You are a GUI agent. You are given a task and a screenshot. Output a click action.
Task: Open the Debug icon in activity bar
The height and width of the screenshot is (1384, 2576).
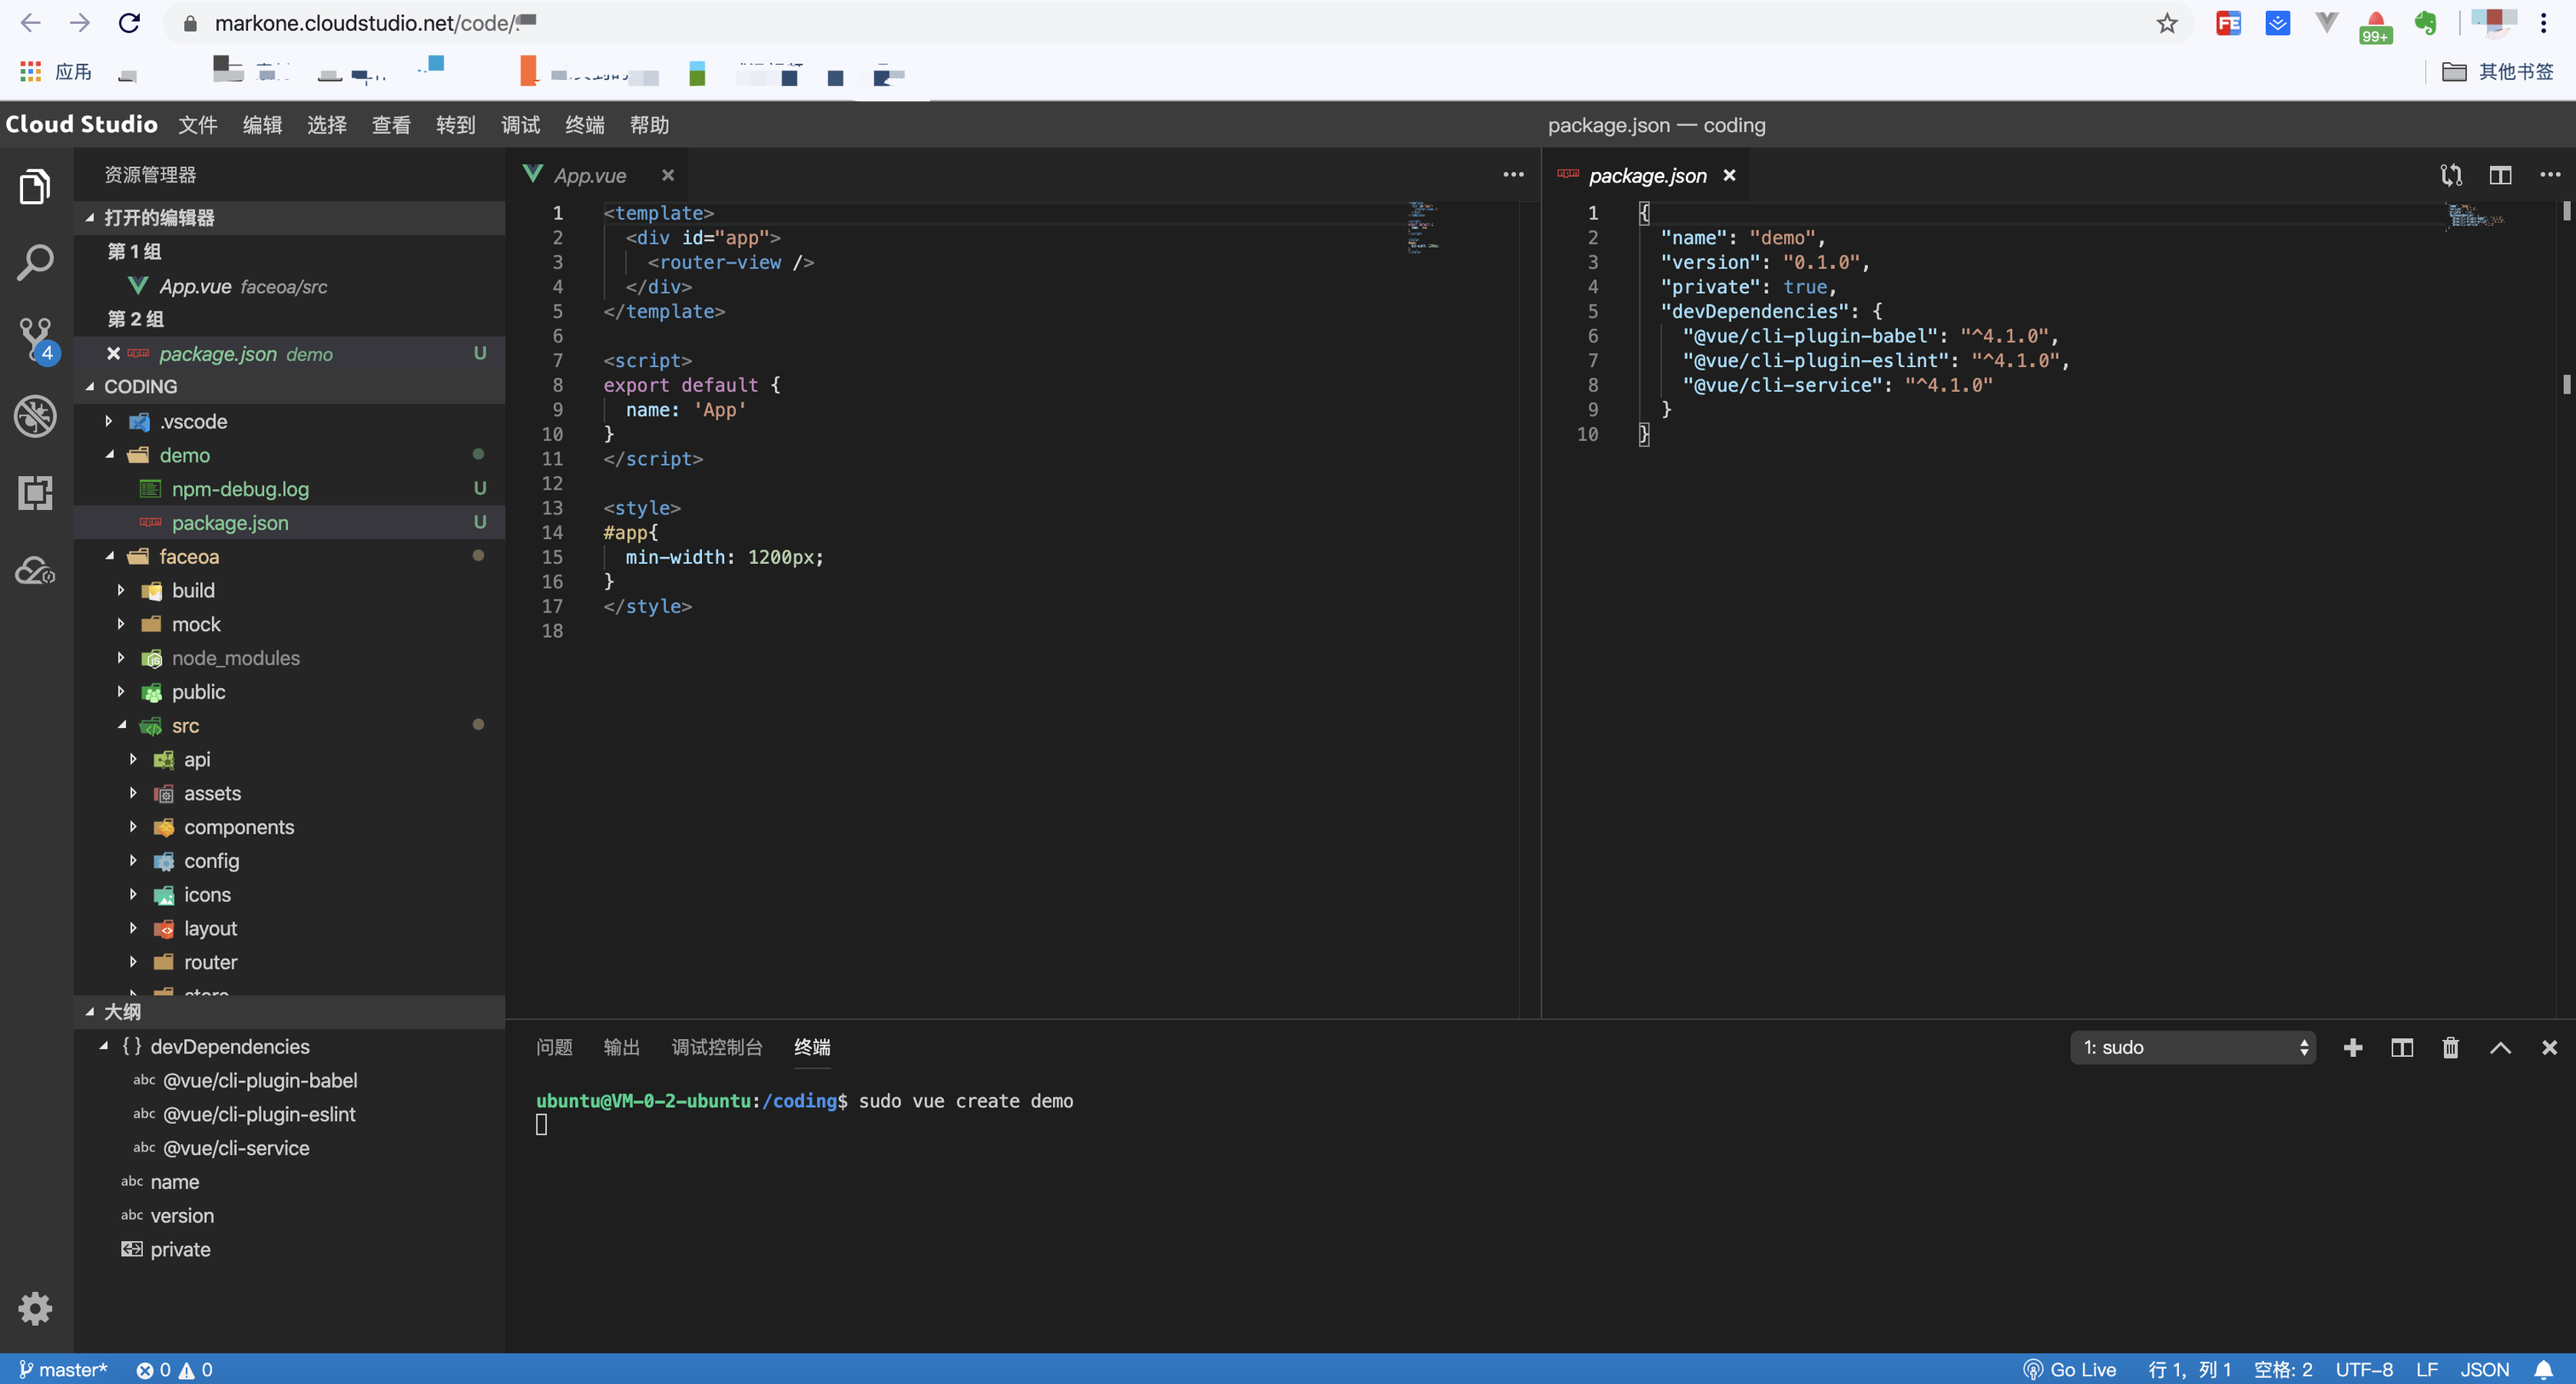pyautogui.click(x=36, y=417)
